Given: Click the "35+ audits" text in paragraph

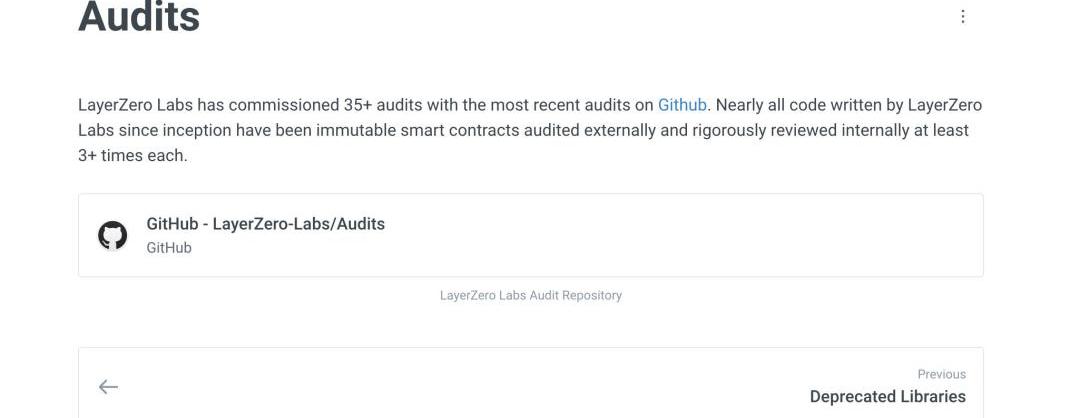Looking at the screenshot, I should [x=393, y=105].
